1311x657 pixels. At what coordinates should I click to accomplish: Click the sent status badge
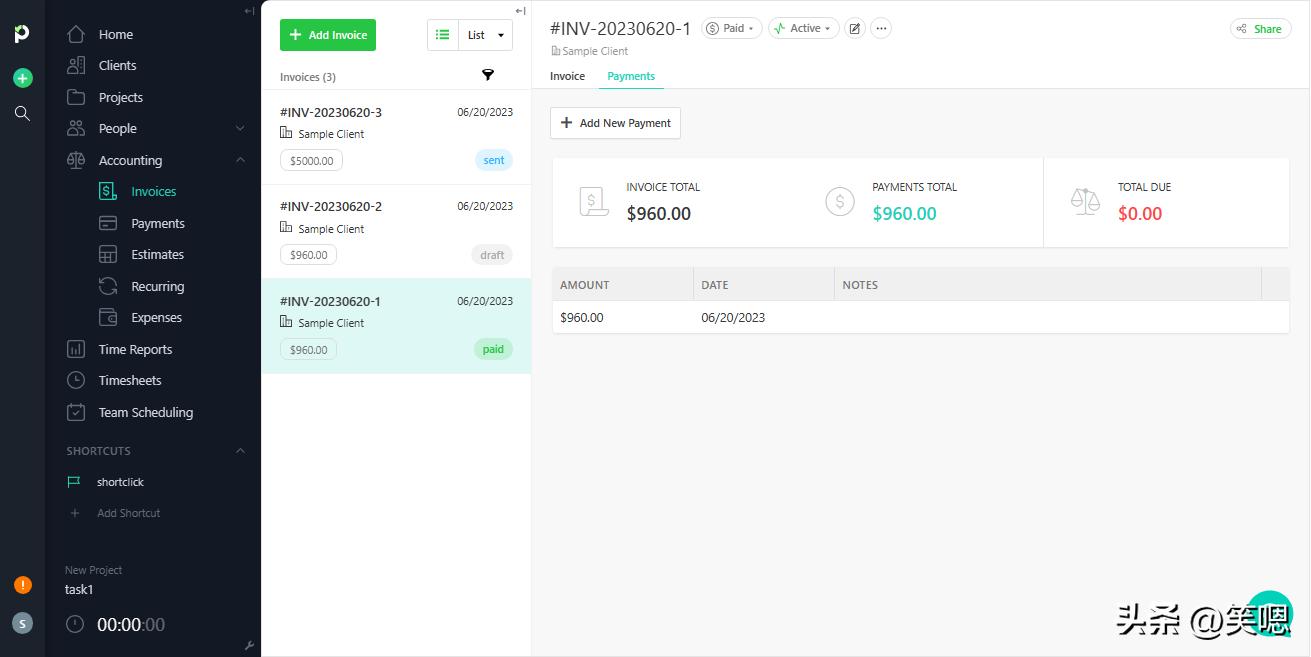click(x=494, y=160)
